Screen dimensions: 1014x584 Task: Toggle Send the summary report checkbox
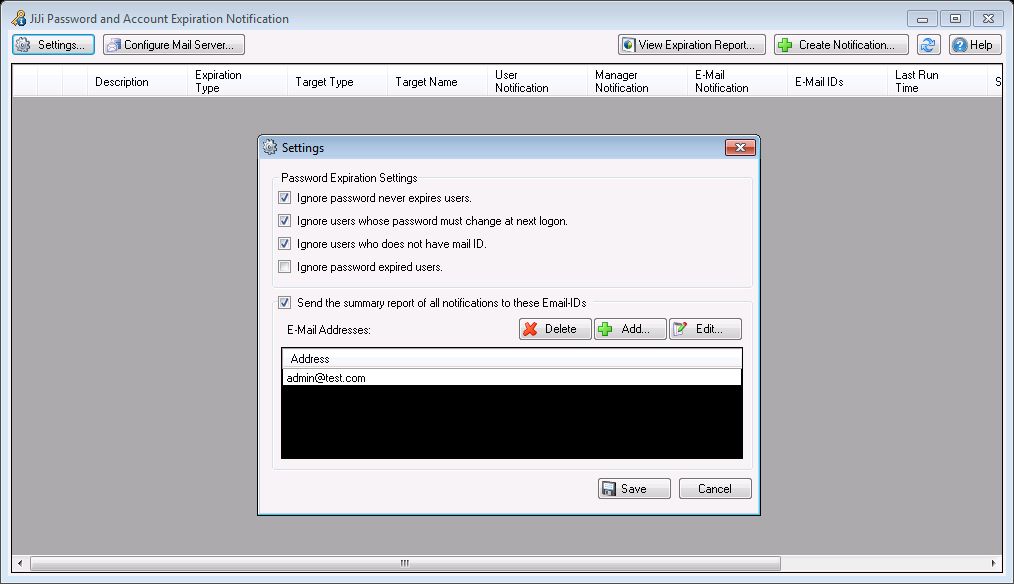285,303
